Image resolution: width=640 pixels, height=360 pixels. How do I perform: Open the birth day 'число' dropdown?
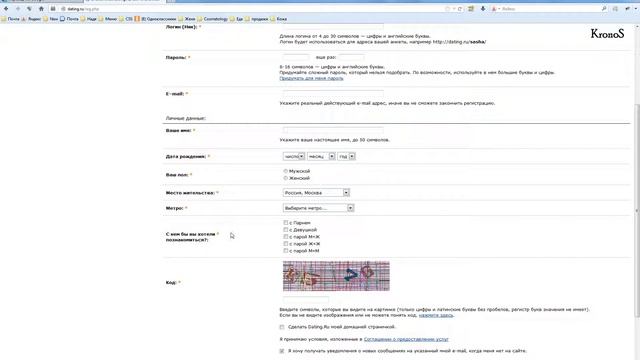click(x=293, y=156)
